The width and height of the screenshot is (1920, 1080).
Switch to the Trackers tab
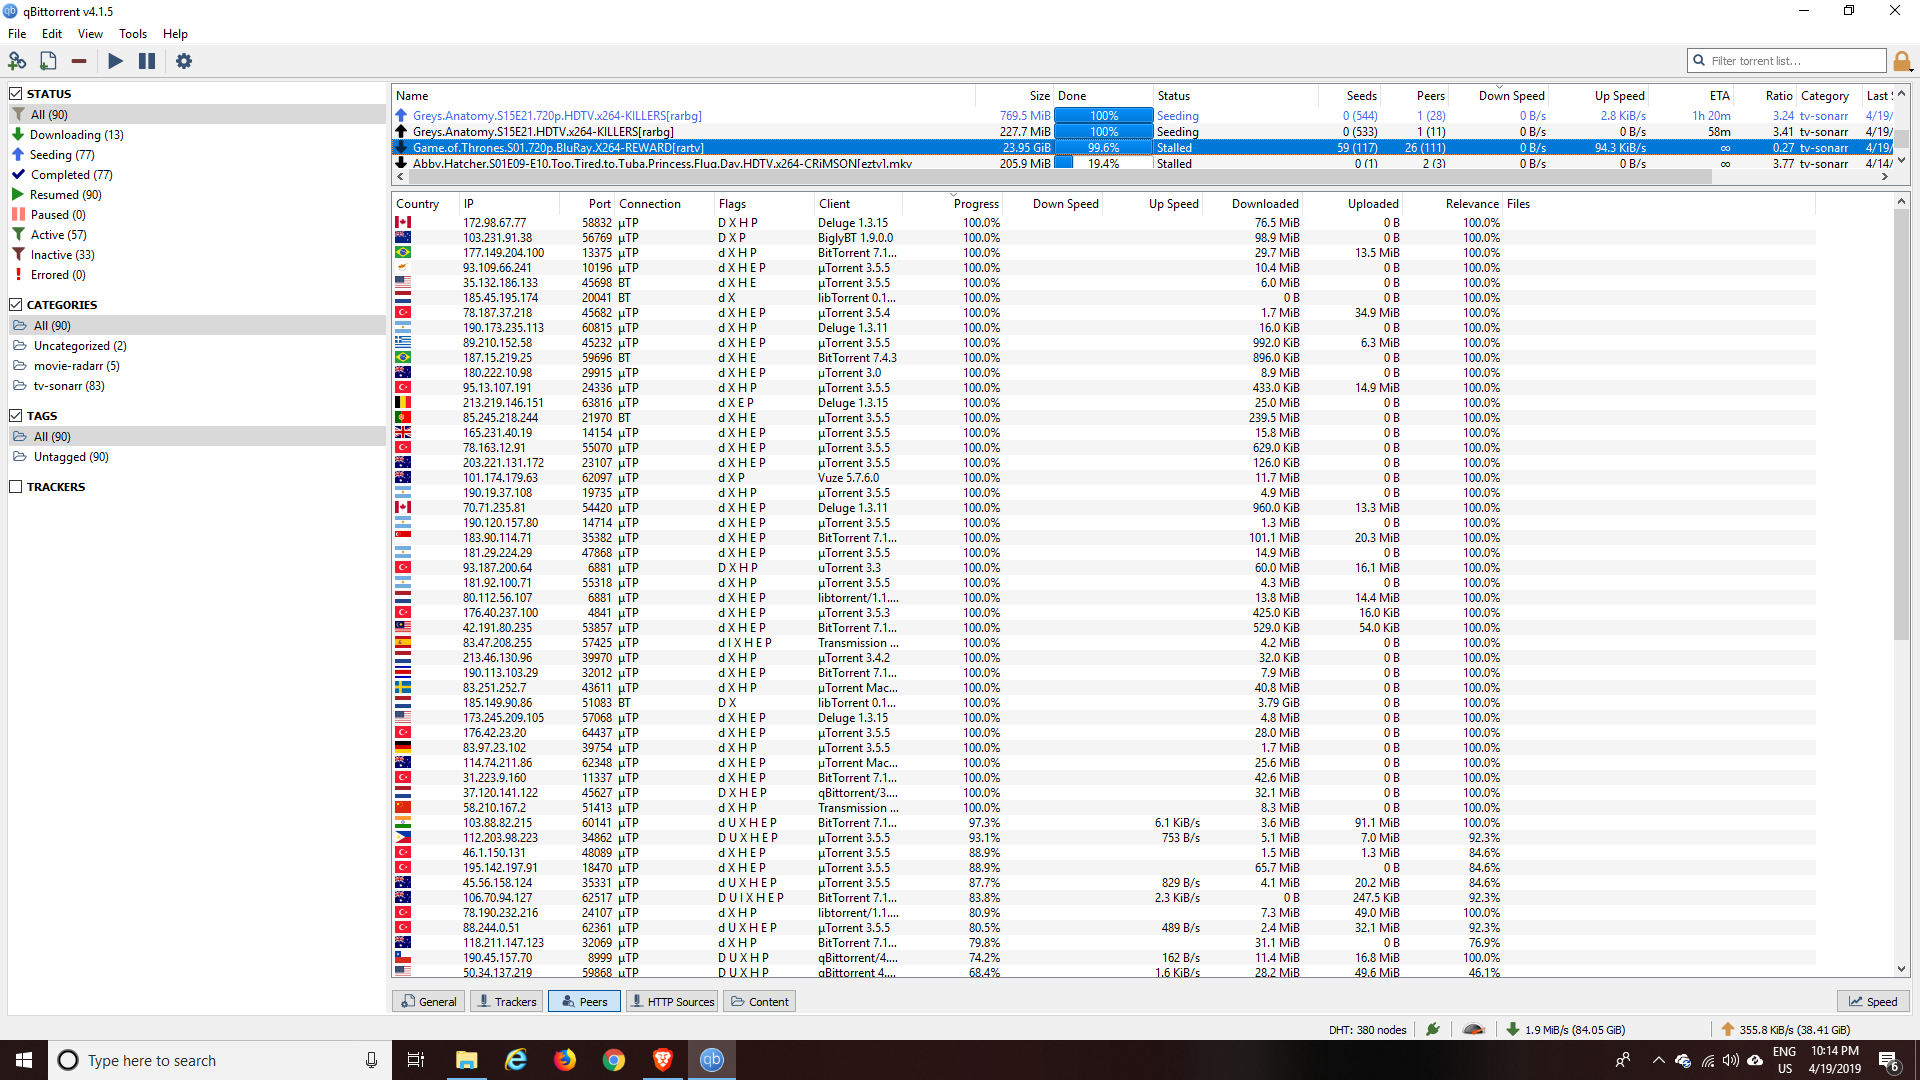click(506, 1001)
